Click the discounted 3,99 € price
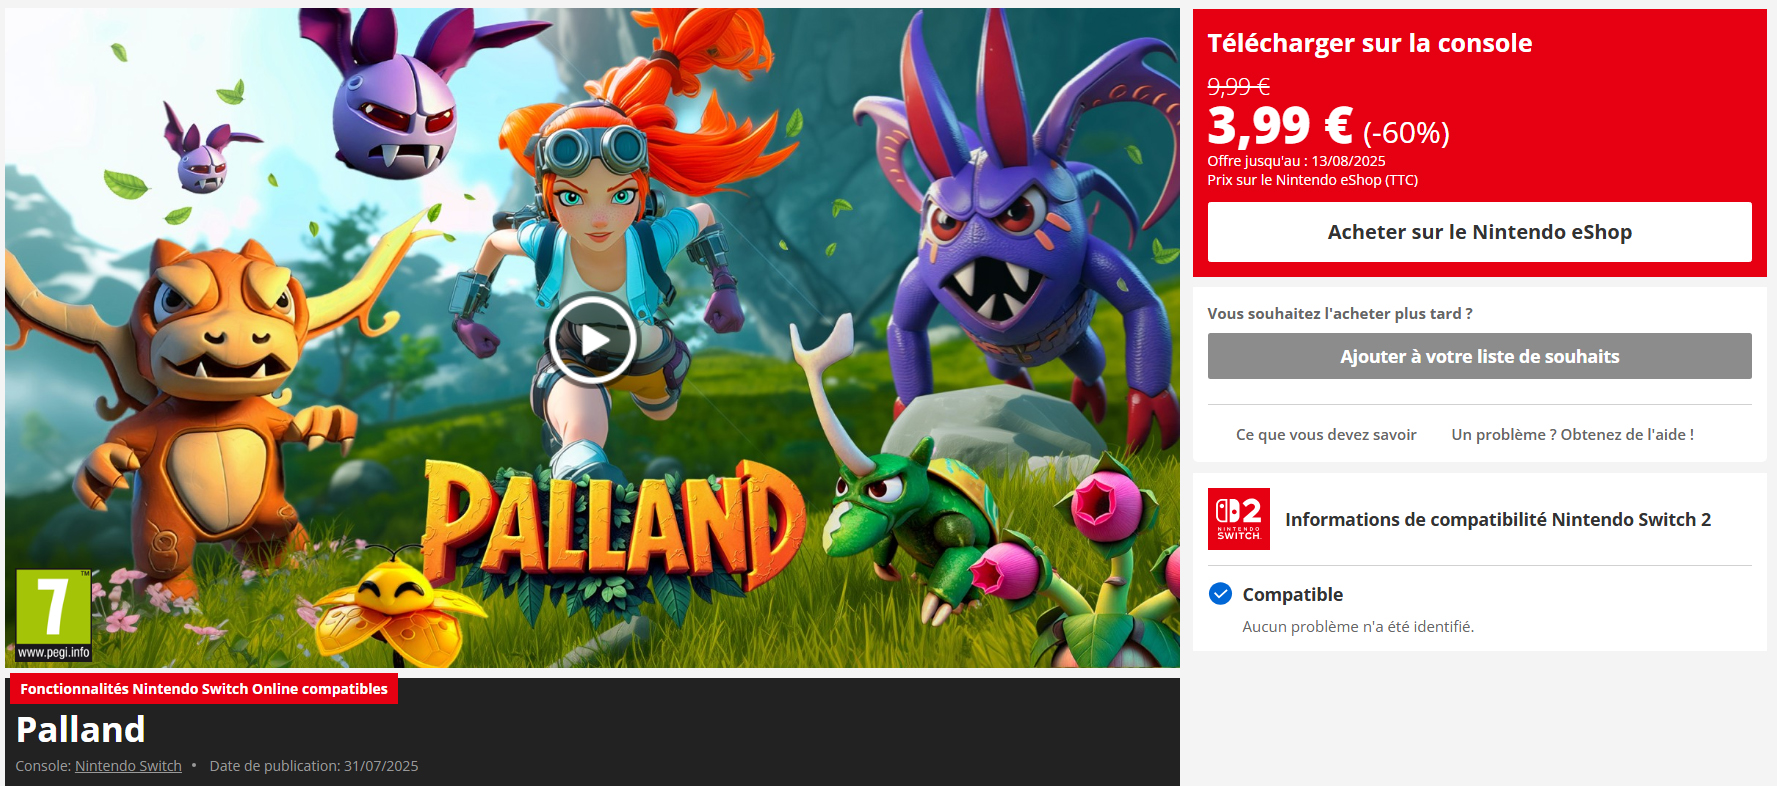The image size is (1780, 786). (x=1280, y=126)
